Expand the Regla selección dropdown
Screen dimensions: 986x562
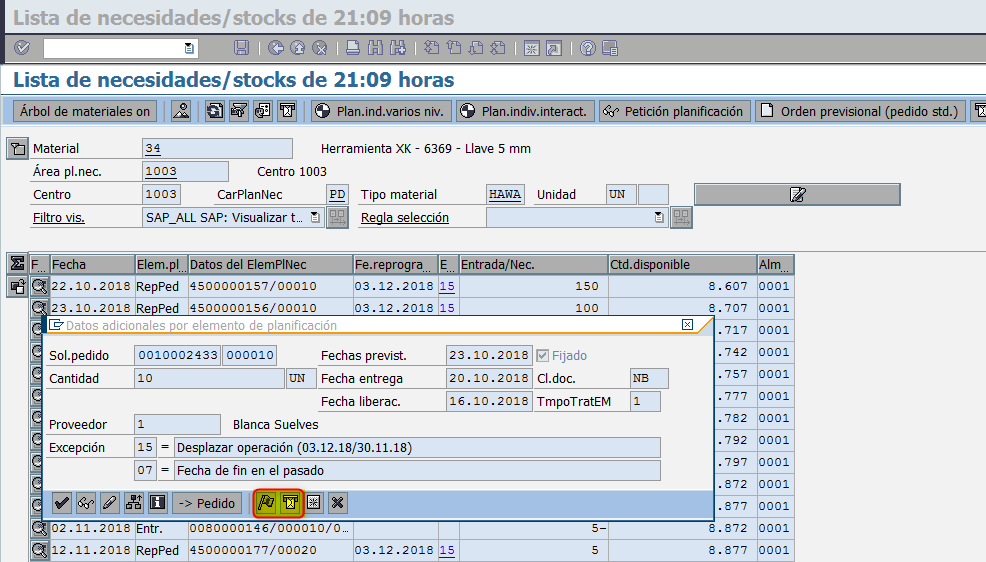coord(658,217)
